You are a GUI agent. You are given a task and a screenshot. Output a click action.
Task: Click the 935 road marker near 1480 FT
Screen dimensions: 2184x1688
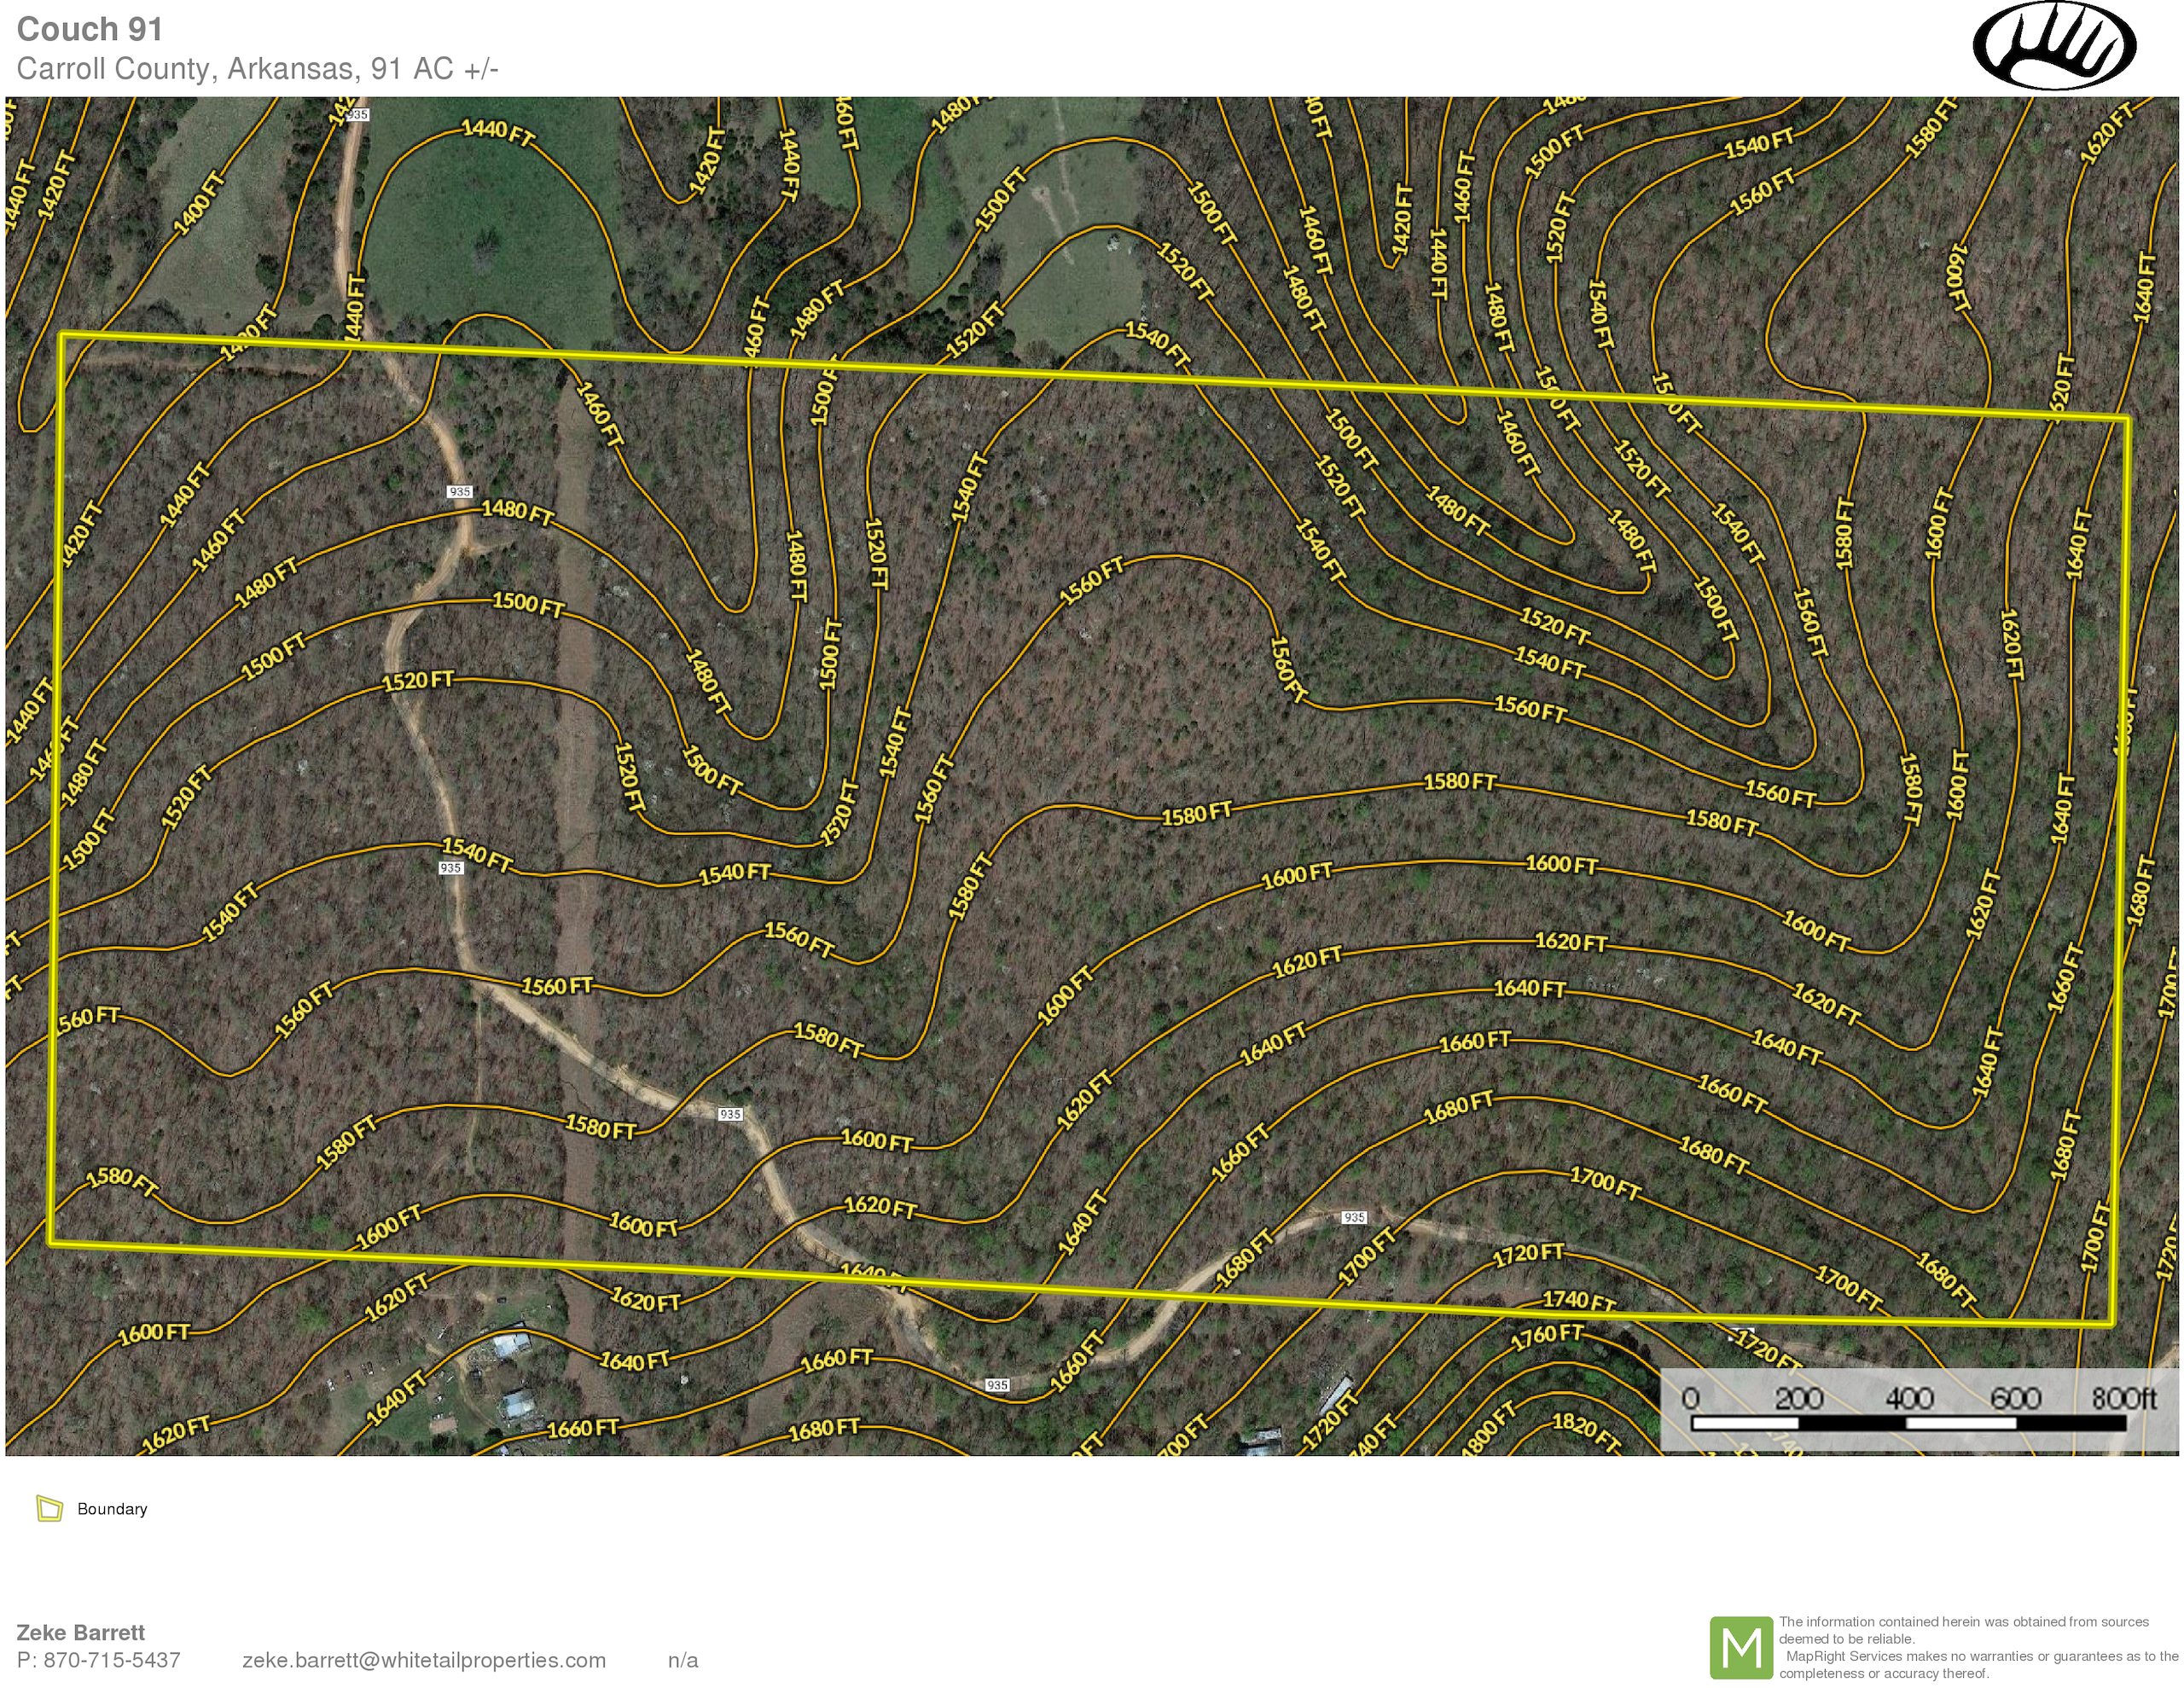(459, 491)
